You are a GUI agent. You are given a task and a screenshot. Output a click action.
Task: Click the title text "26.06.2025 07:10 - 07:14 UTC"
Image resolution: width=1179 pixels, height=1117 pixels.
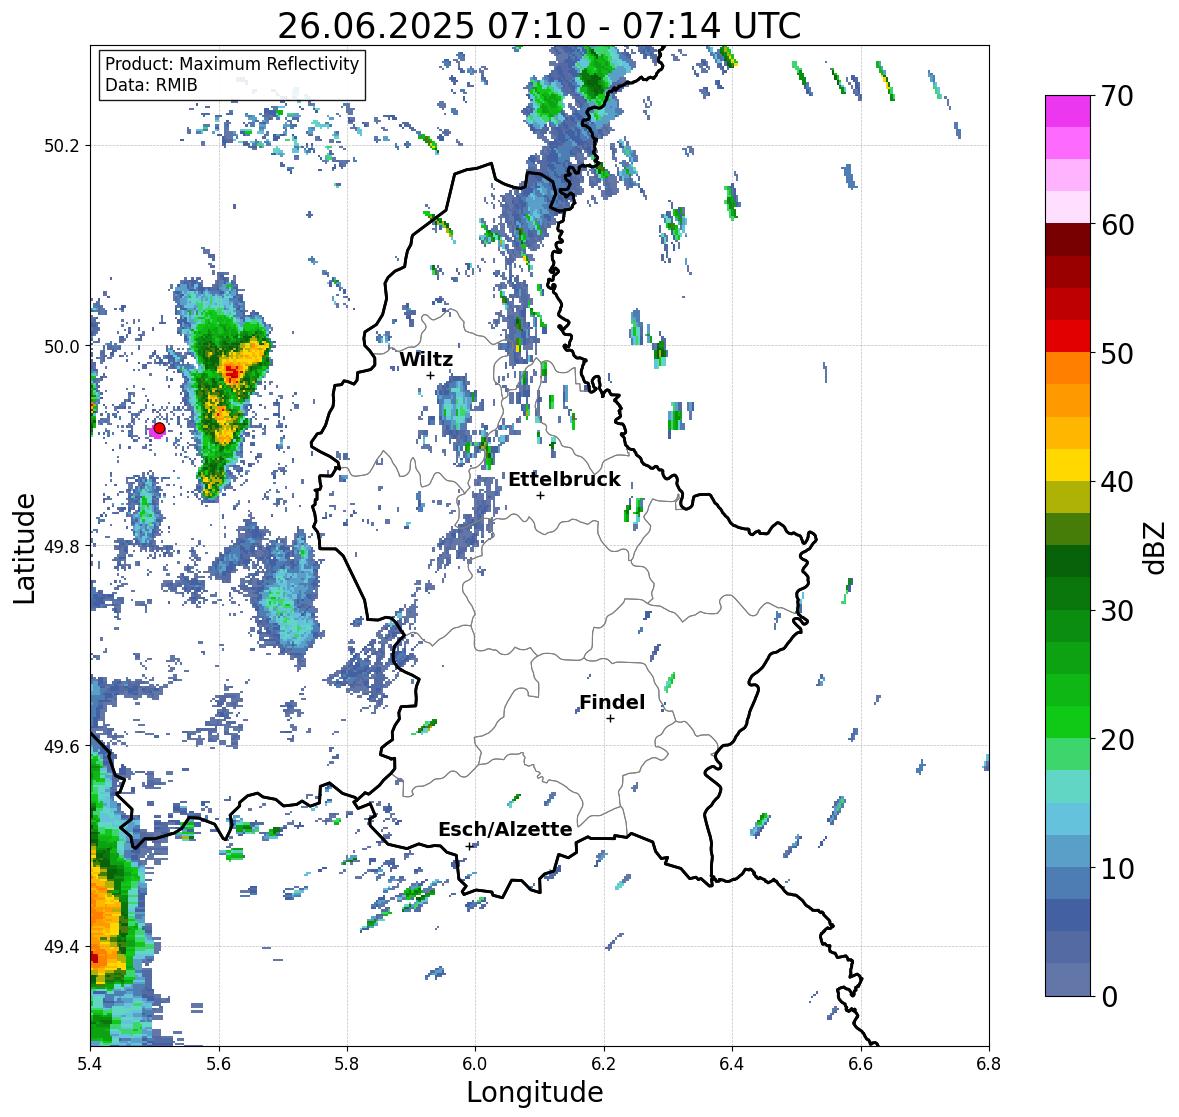[x=539, y=26]
